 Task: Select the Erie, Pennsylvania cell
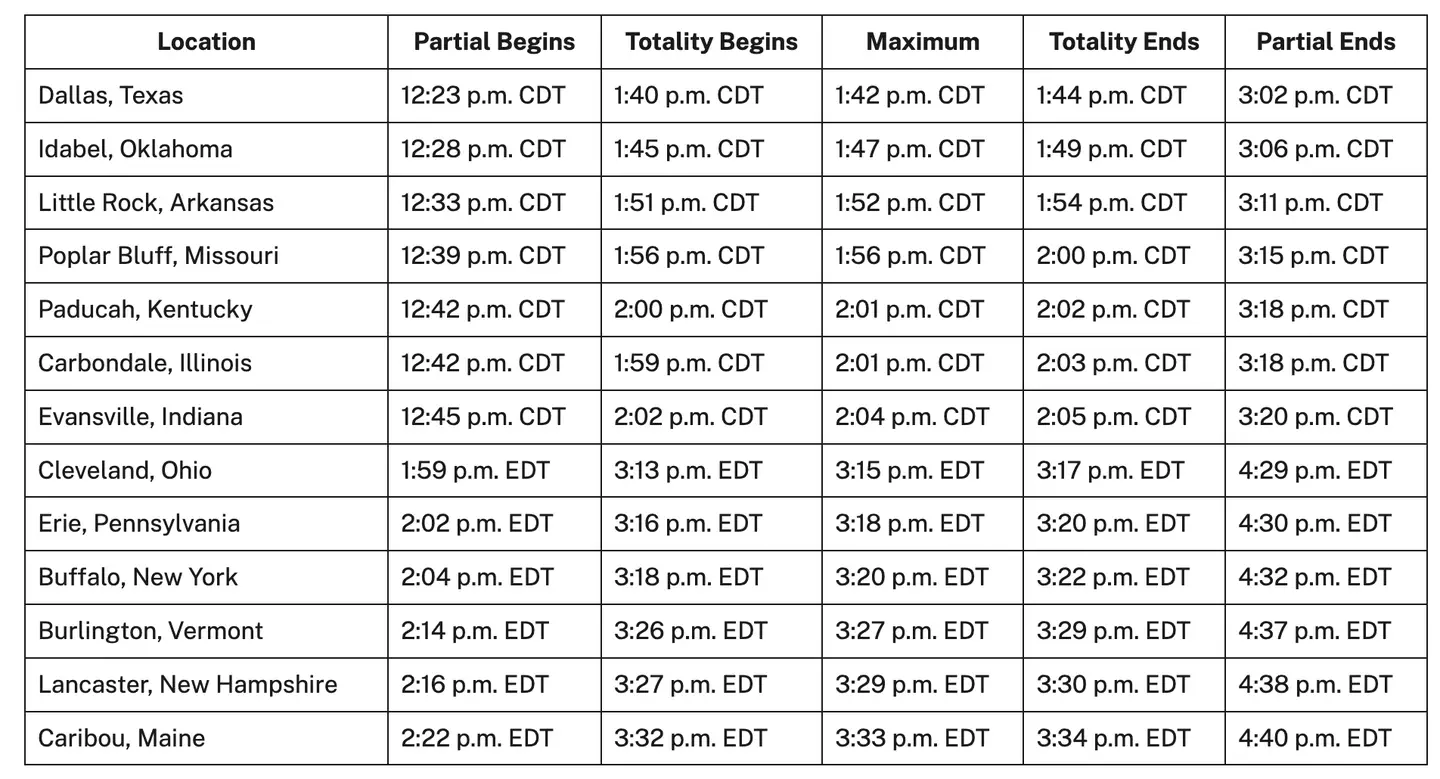click(x=139, y=524)
